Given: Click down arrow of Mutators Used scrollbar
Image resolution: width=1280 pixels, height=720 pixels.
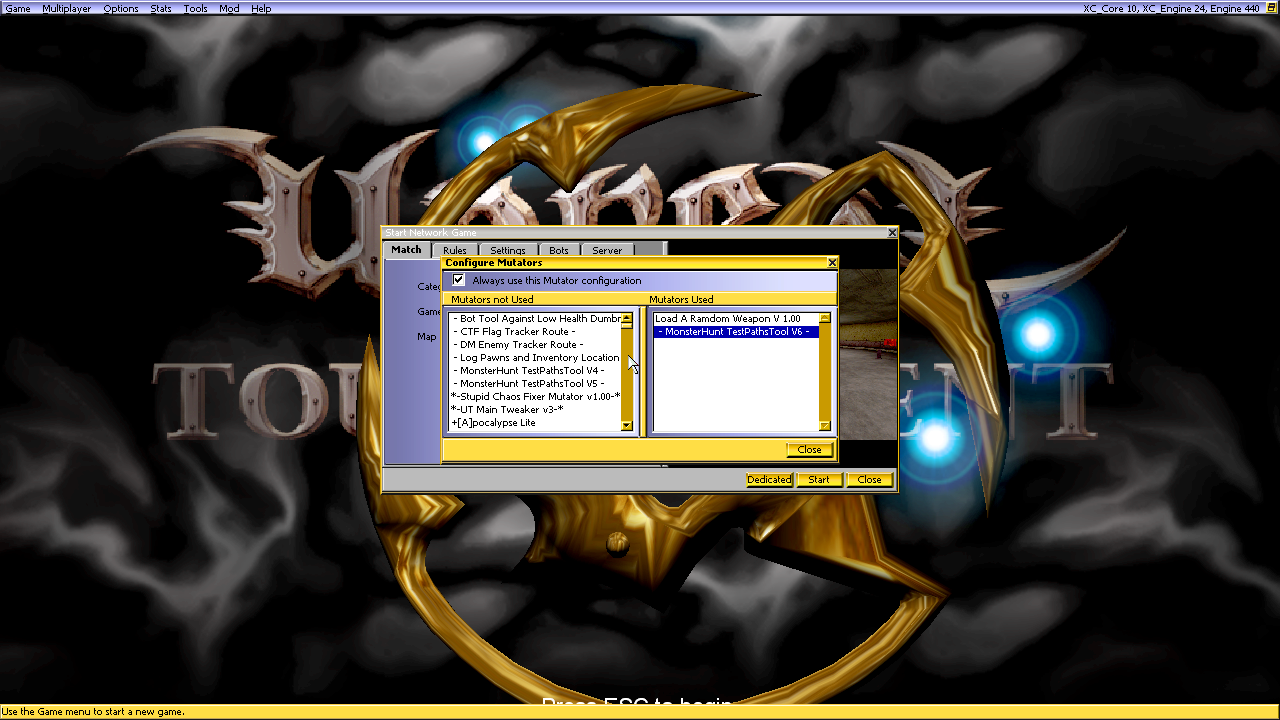Looking at the screenshot, I should 825,426.
